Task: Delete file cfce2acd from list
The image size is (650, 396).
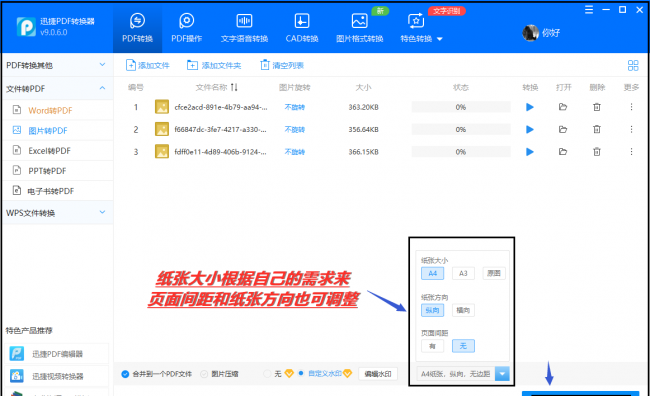Action: pos(597,107)
